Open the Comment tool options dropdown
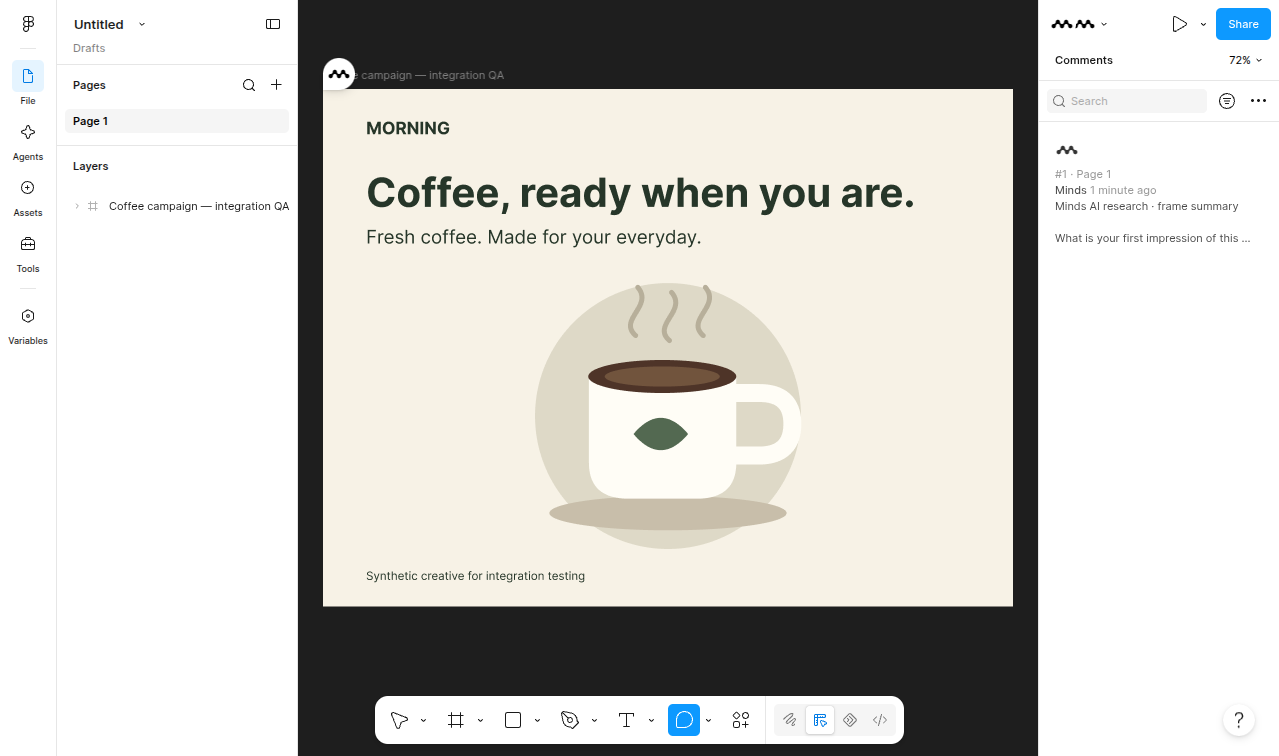Viewport: 1279px width, 756px height. [x=709, y=720]
